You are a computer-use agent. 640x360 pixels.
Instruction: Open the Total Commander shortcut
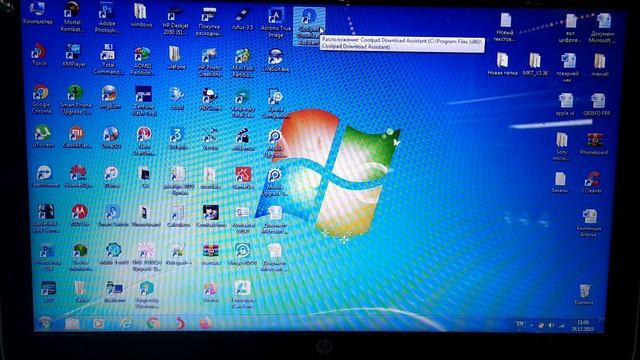108,59
